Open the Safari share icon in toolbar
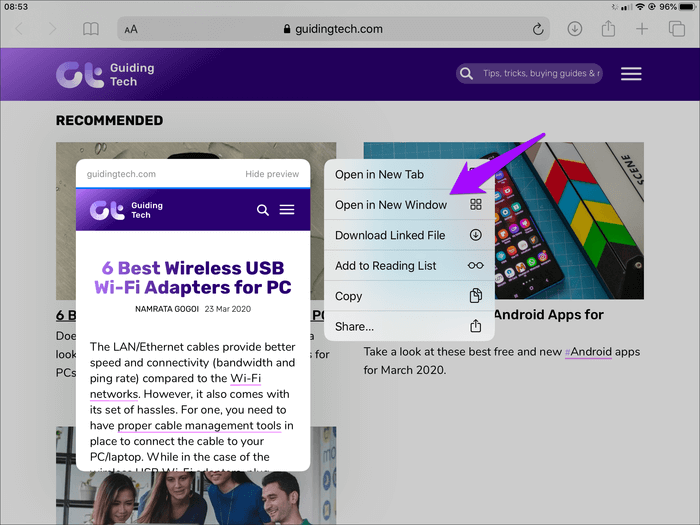Viewport: 700px width, 525px height. pyautogui.click(x=608, y=29)
